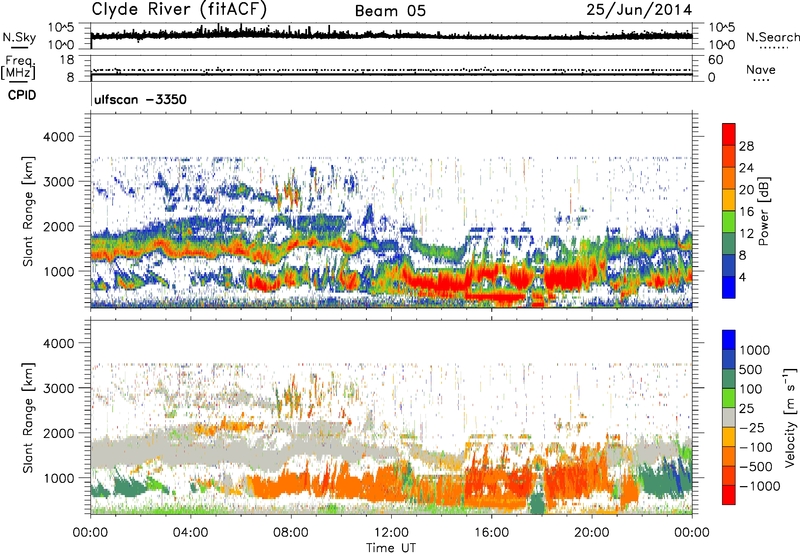The width and height of the screenshot is (800, 554).
Task: Click the 'Freq. [MHz]' label
Action: pos(18,67)
